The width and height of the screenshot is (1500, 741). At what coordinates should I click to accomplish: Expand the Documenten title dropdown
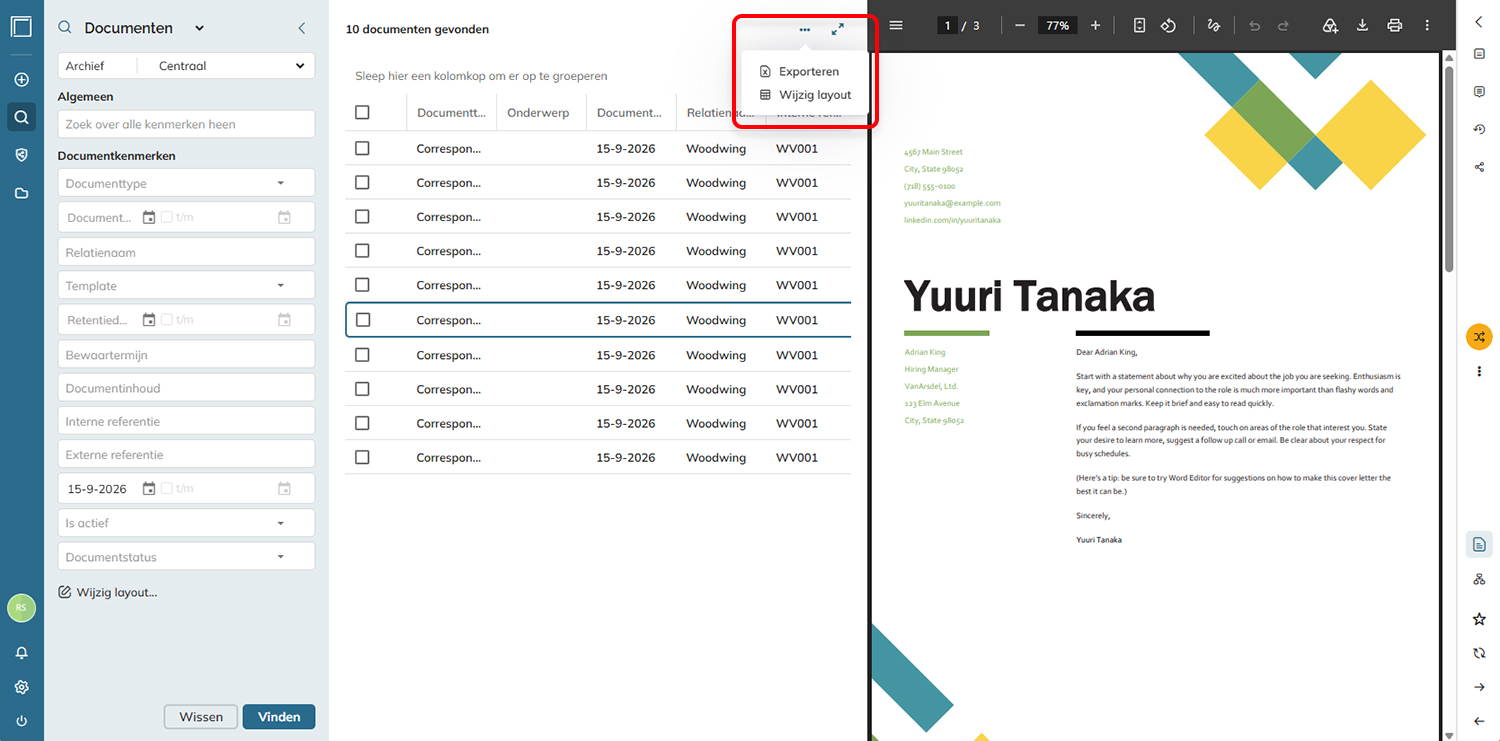click(199, 29)
